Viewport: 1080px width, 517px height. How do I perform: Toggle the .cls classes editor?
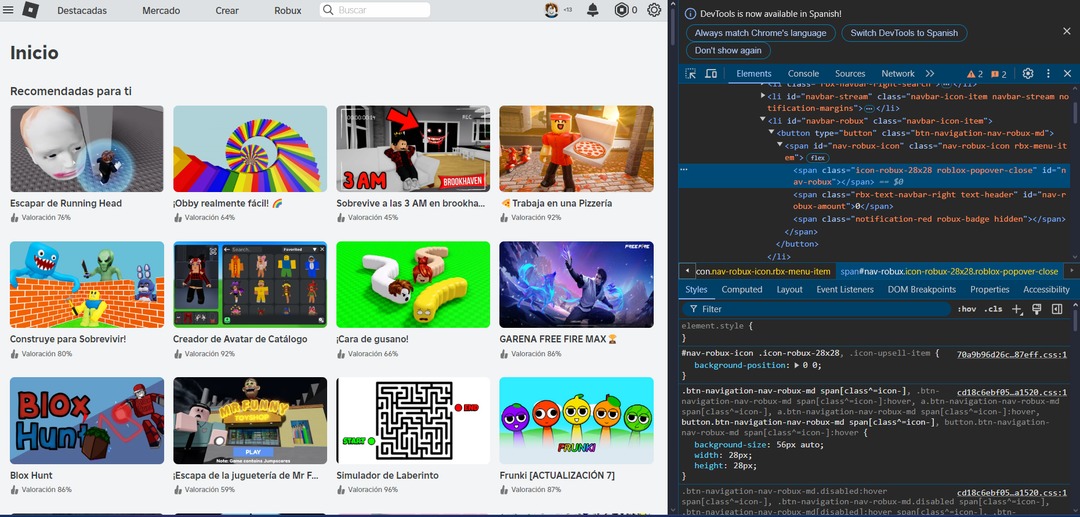(993, 309)
